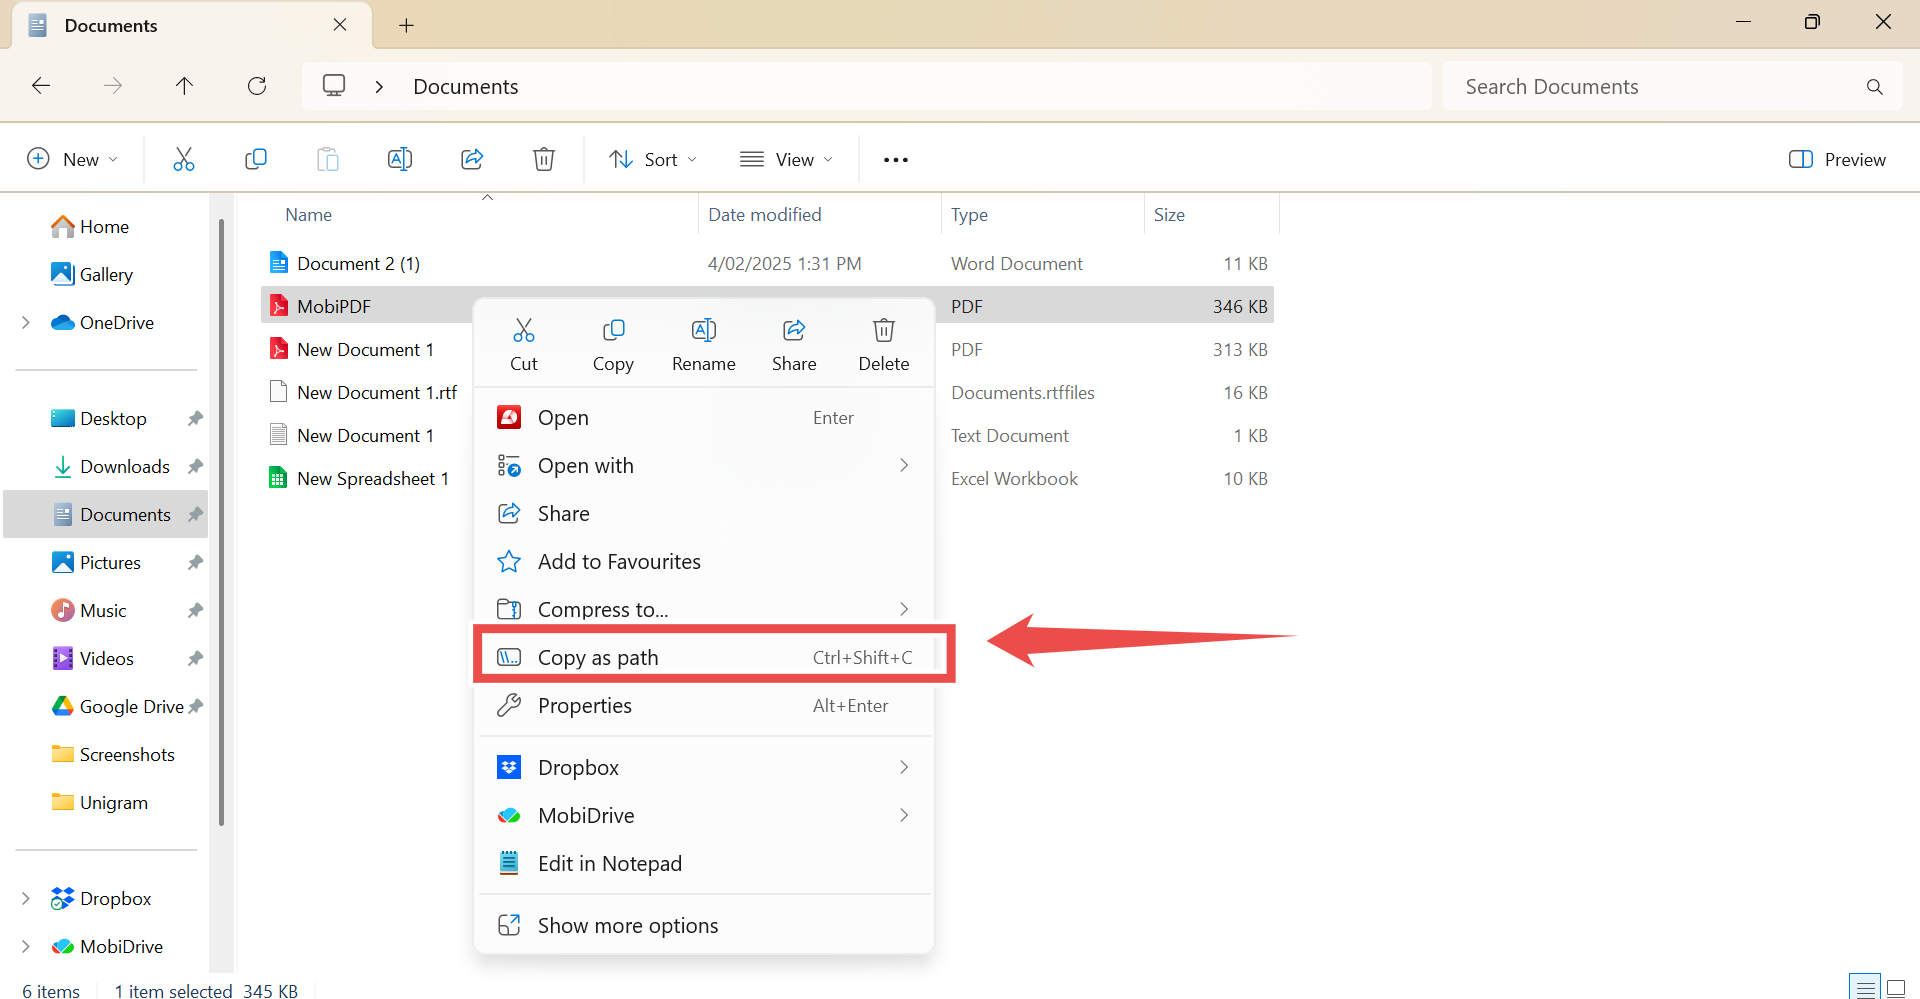Open the See more three-dots menu
The width and height of the screenshot is (1920, 999).
(896, 160)
